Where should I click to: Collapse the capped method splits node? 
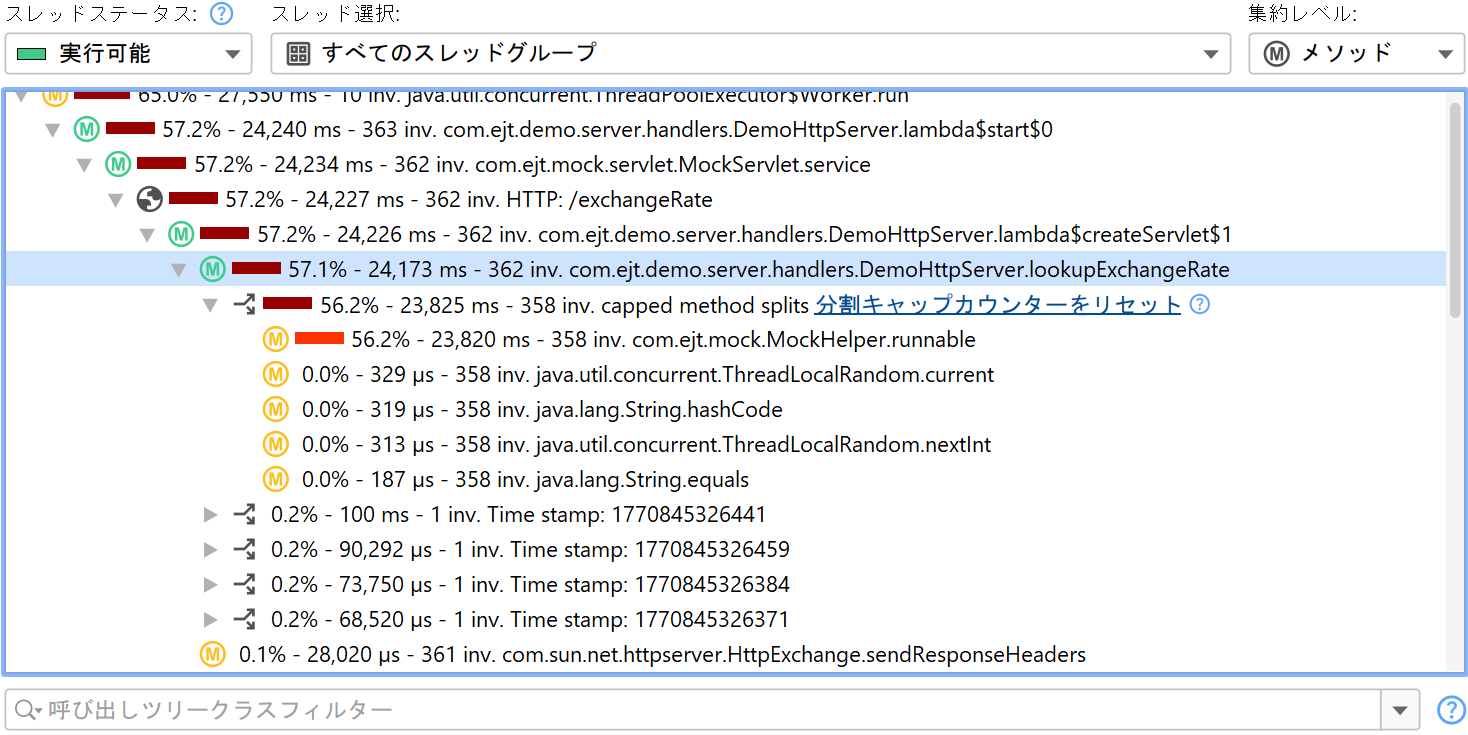[x=210, y=305]
